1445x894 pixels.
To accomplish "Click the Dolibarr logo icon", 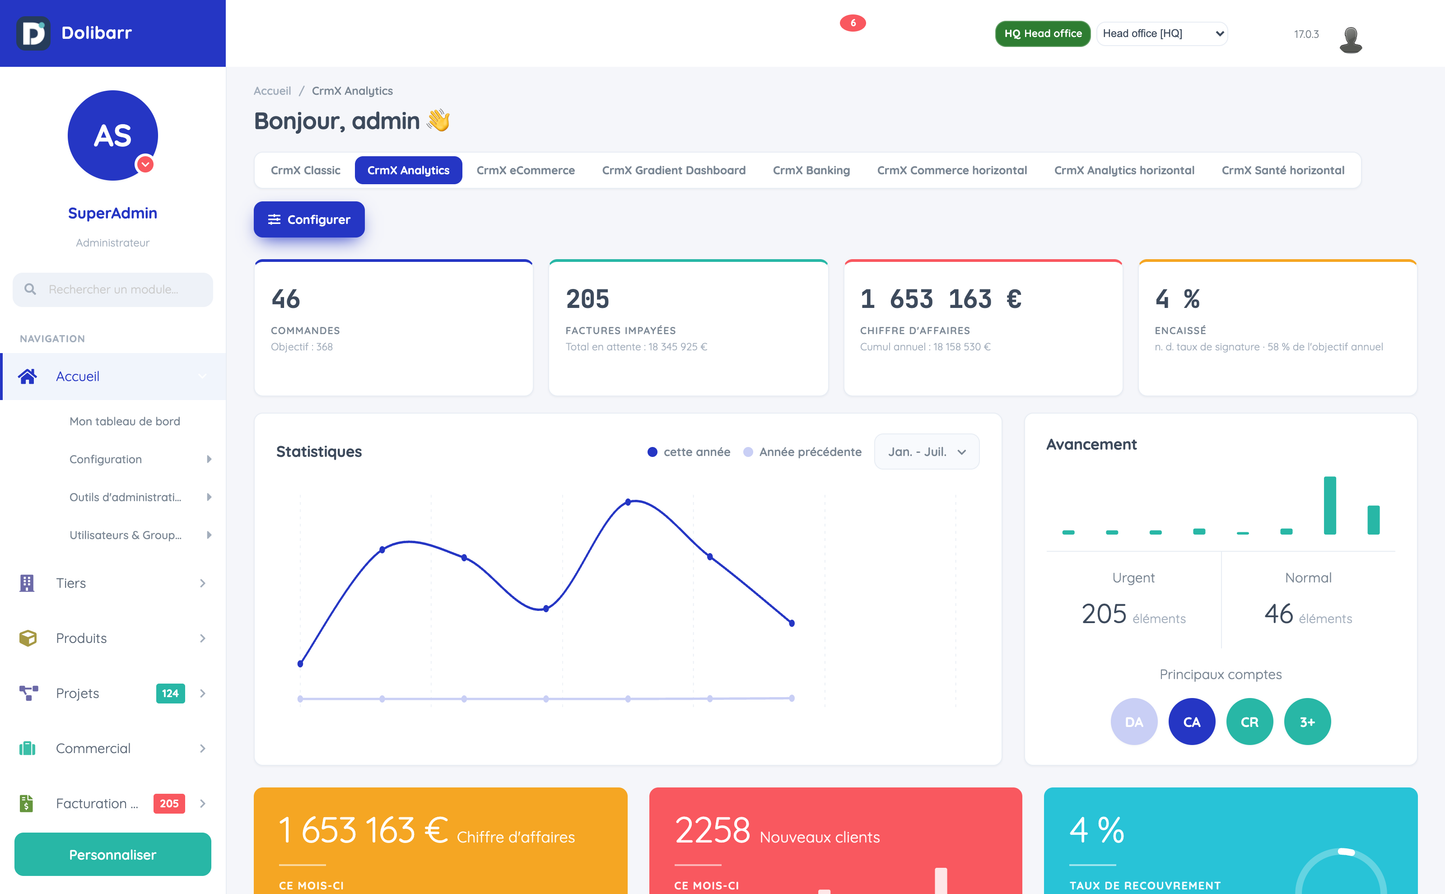I will click(x=33, y=33).
